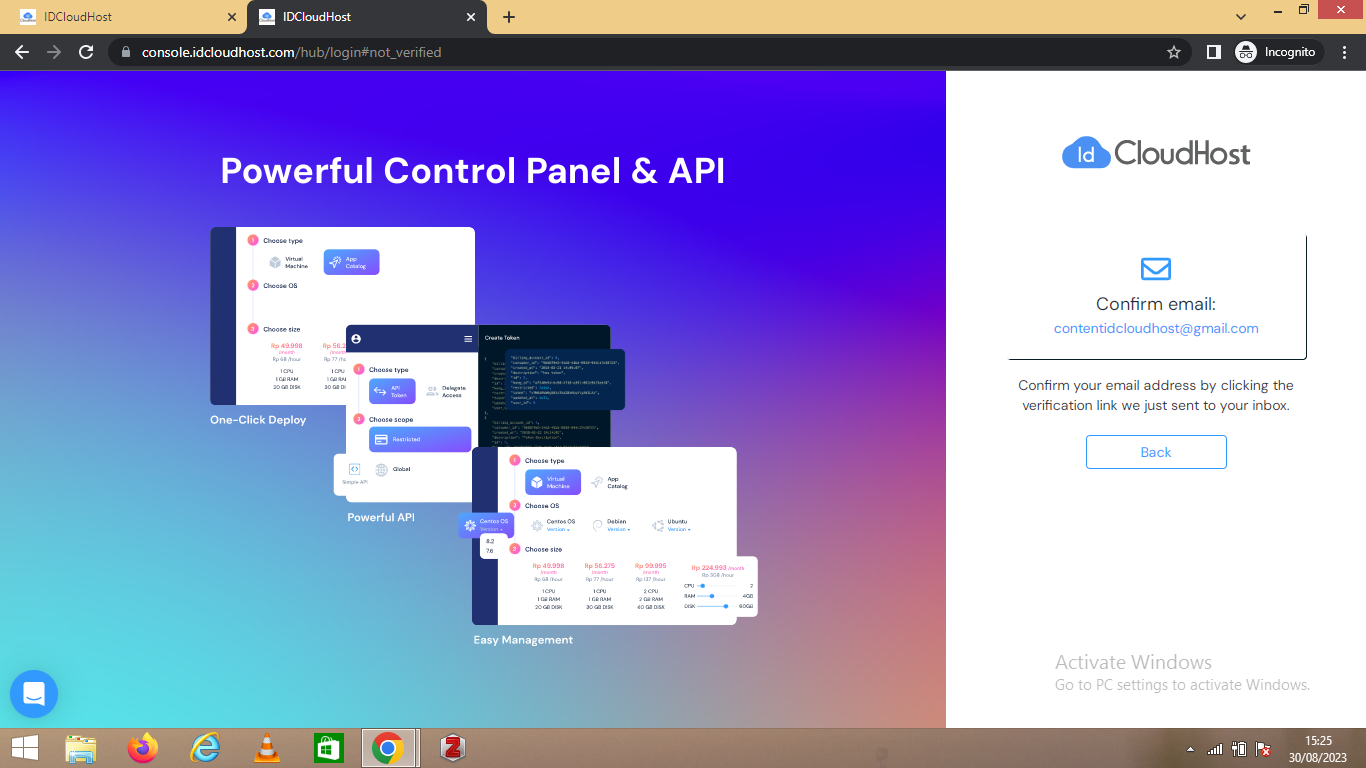
Task: Click the Incognito profile indicator
Action: (1279, 52)
